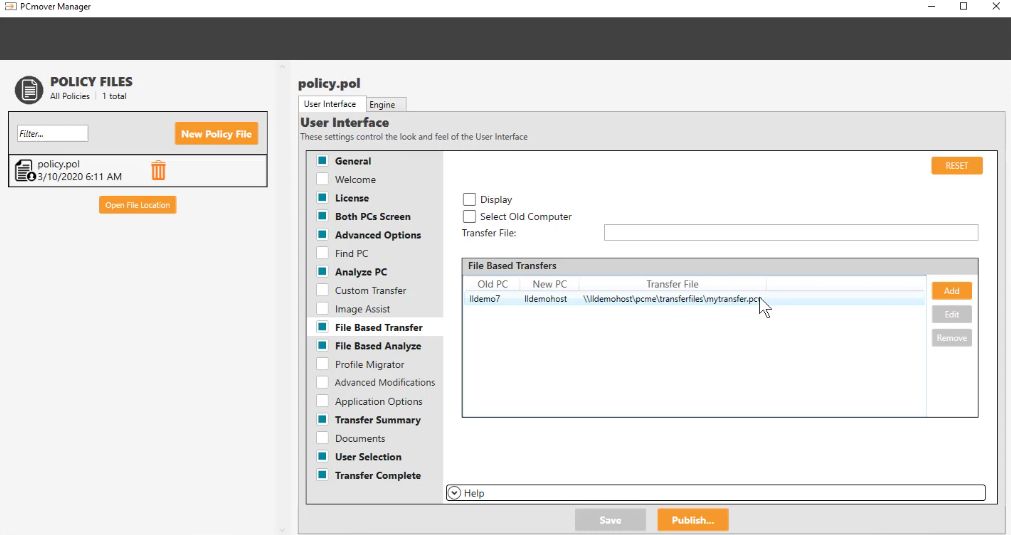Image resolution: width=1011 pixels, height=535 pixels.
Task: Select policy.pol in the policy list
Action: click(x=137, y=171)
